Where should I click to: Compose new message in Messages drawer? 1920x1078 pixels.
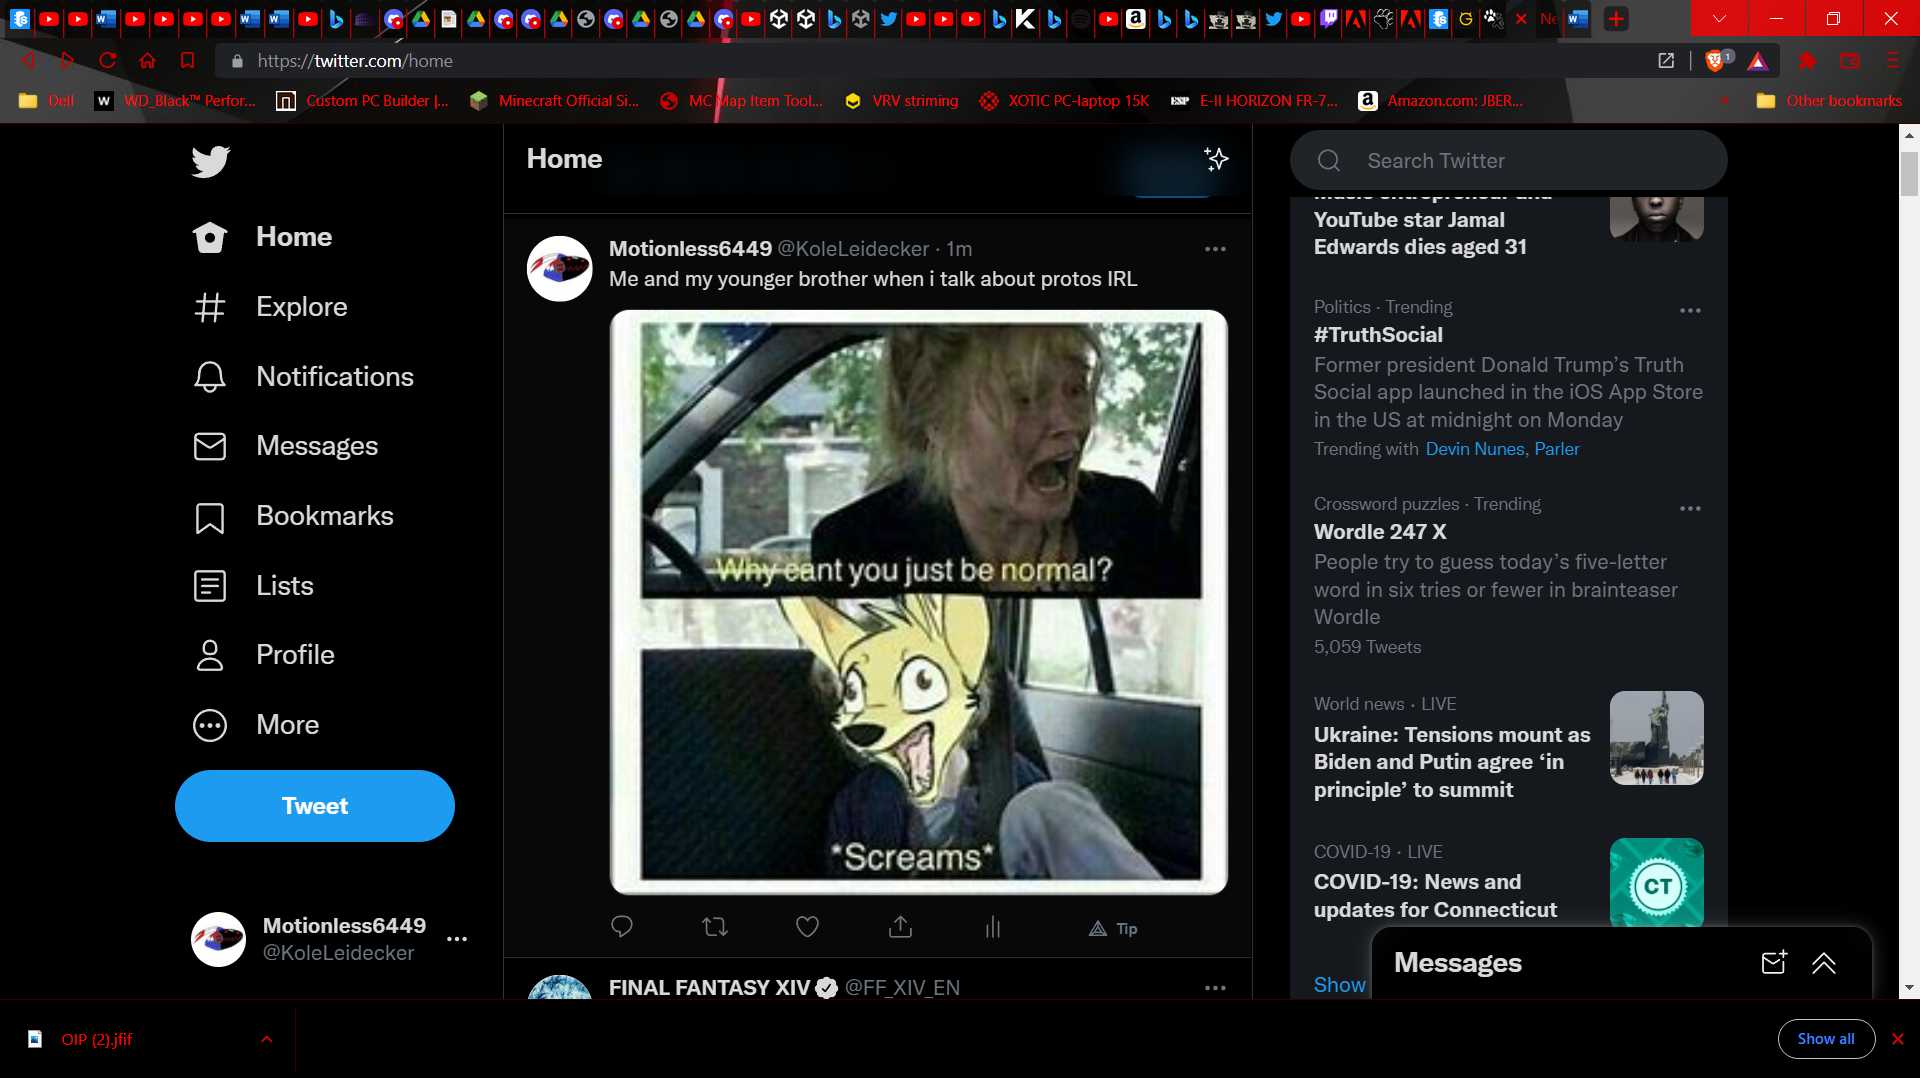[x=1774, y=963]
